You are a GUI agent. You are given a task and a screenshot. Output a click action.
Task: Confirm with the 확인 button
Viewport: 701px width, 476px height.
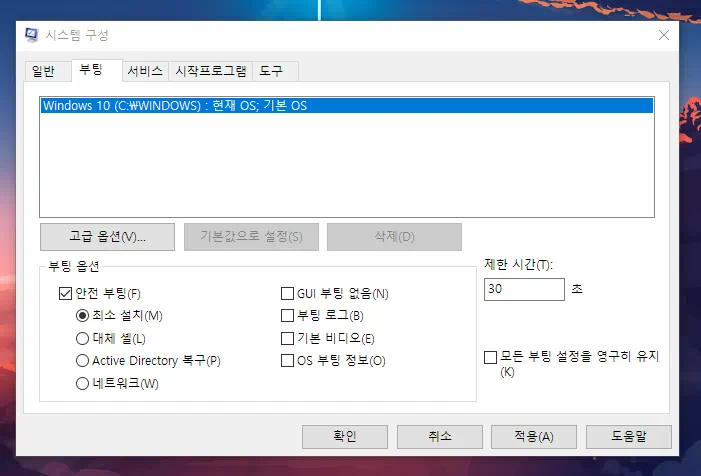[345, 437]
